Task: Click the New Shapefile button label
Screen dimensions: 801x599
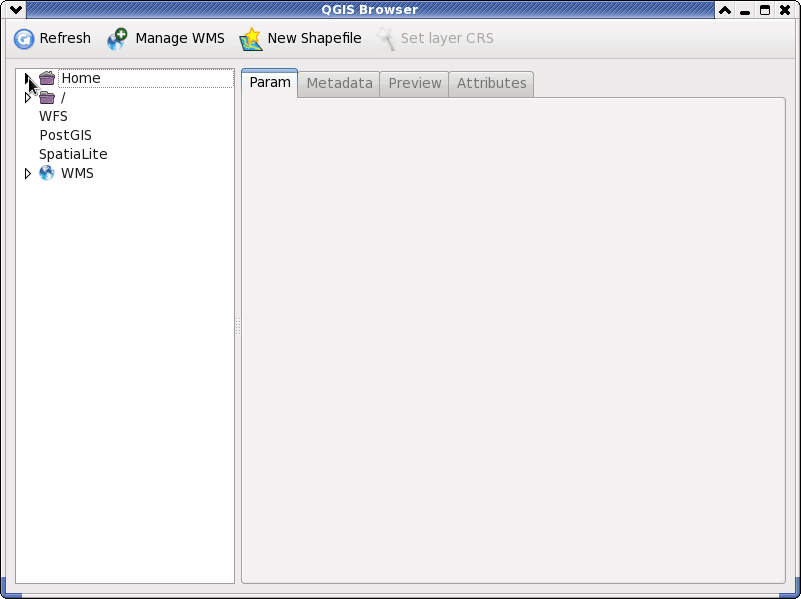Action: pyautogui.click(x=314, y=38)
